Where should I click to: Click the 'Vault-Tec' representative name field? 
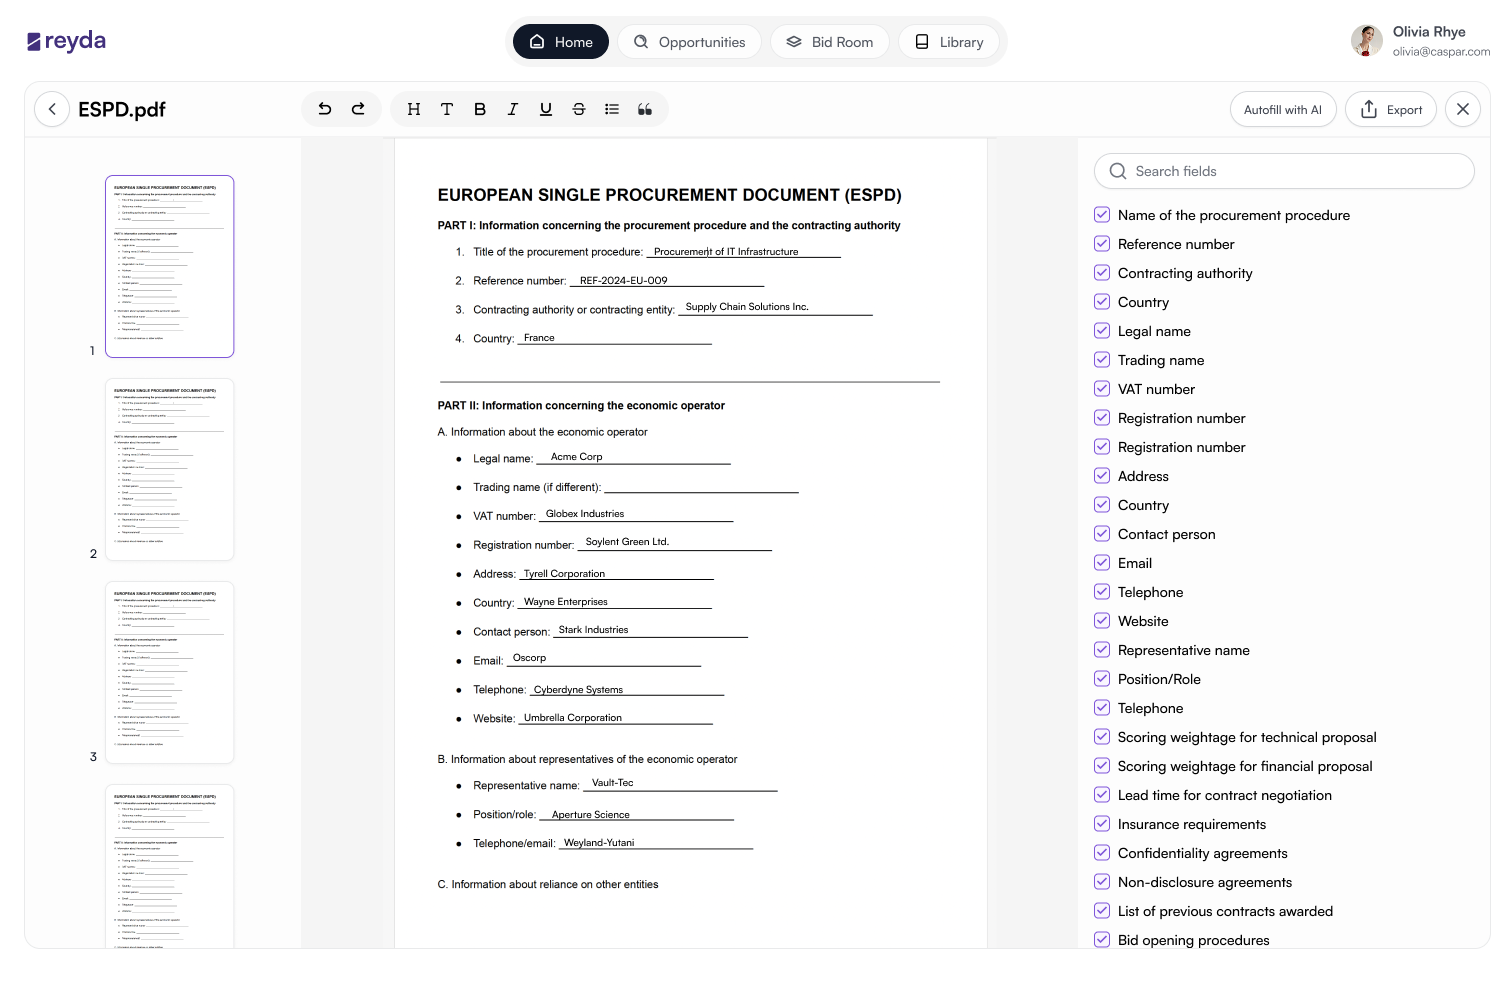[x=680, y=784]
